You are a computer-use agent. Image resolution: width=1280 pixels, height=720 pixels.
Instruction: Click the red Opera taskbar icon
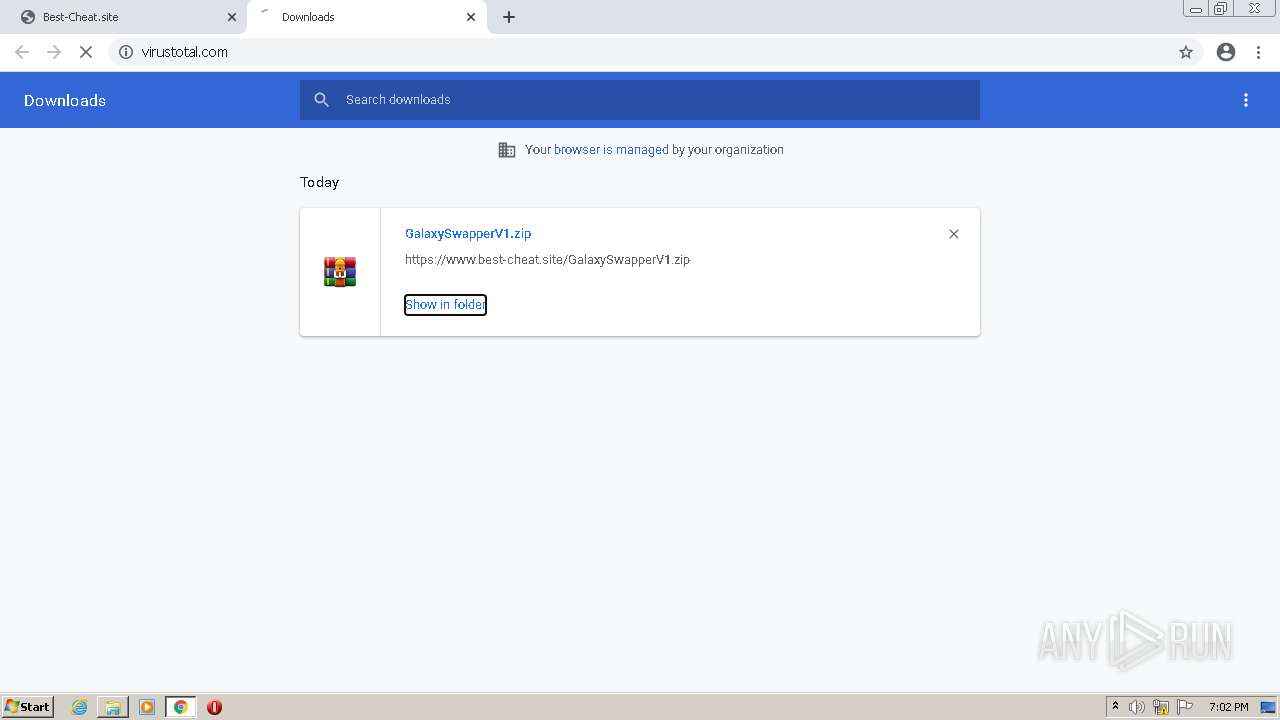click(x=214, y=707)
